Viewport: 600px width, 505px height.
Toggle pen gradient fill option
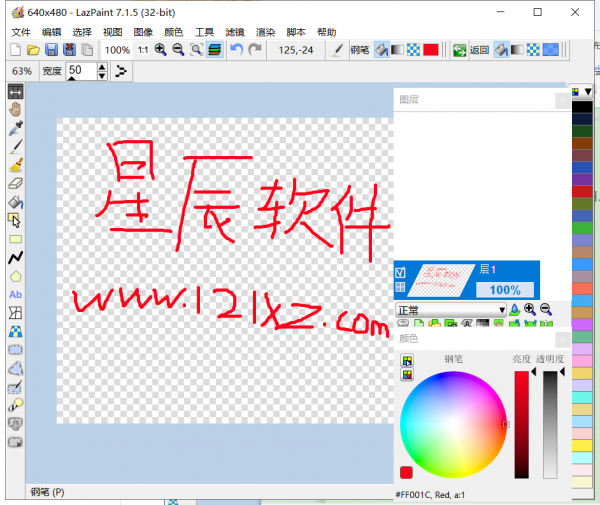point(397,50)
